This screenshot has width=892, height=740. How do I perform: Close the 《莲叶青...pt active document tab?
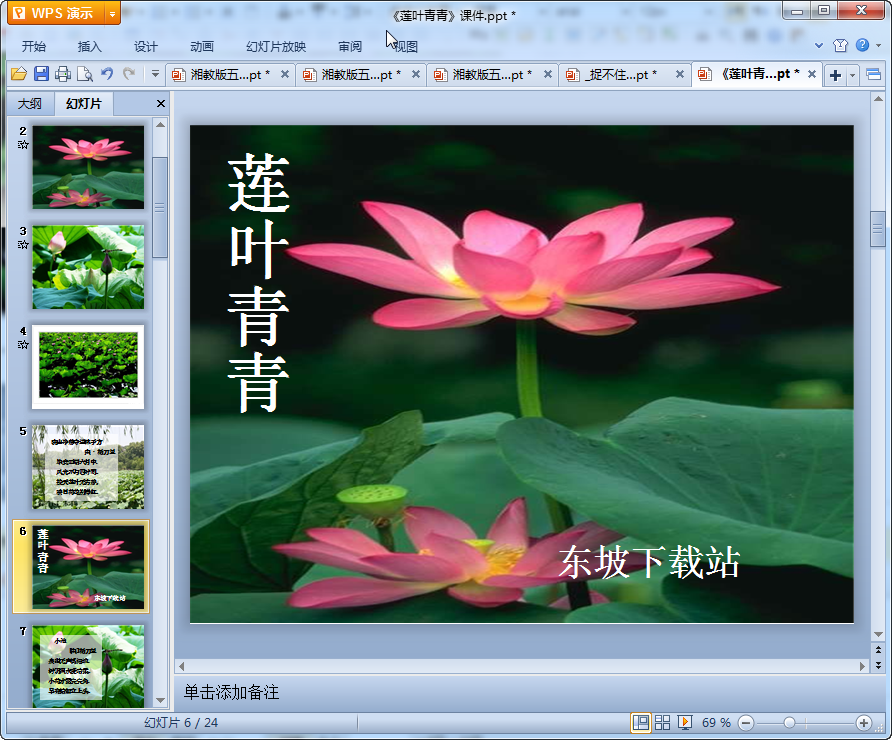click(x=812, y=74)
